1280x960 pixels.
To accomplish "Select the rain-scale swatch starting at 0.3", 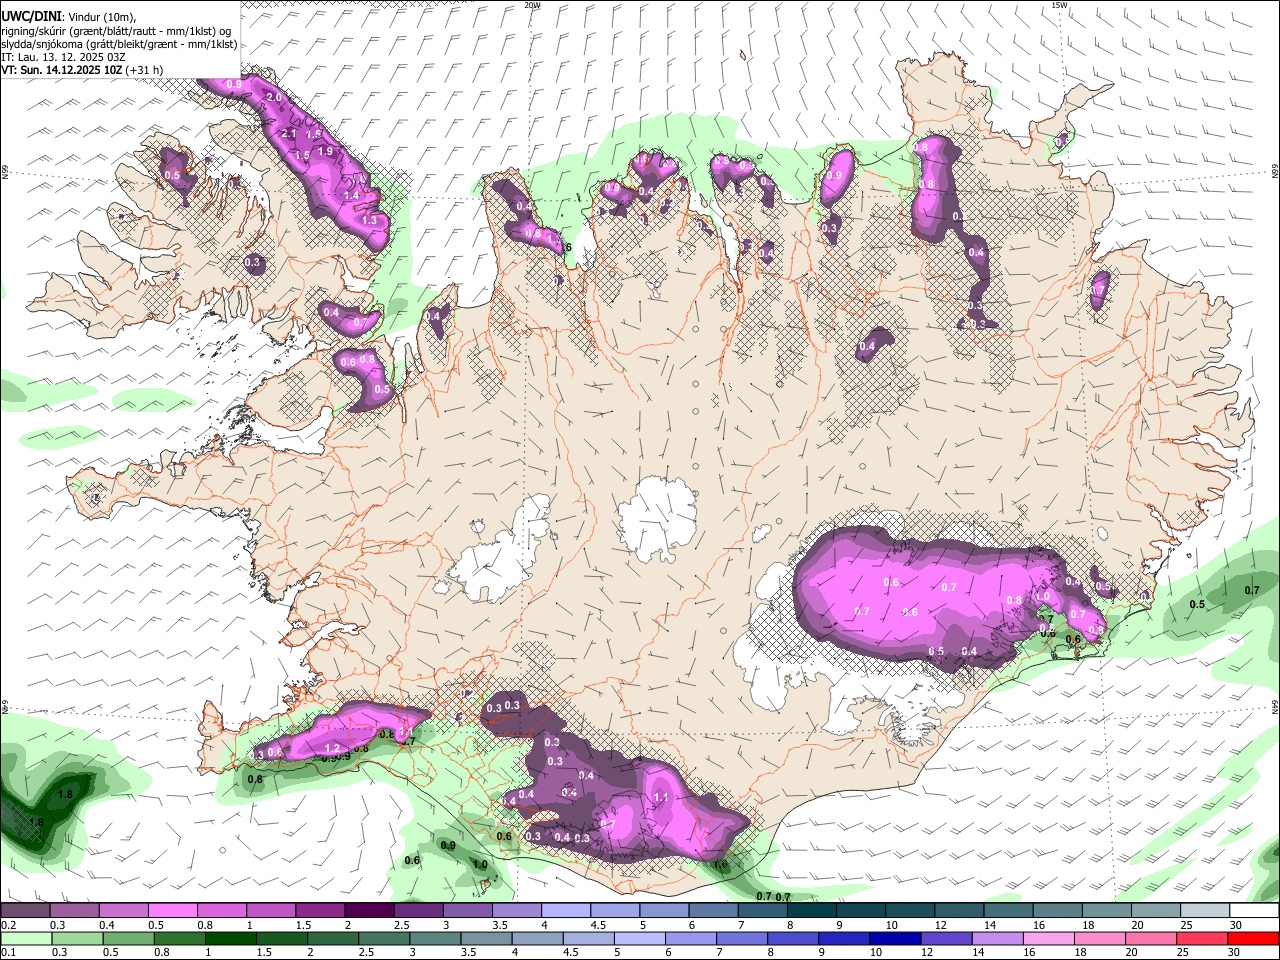I will coord(77,939).
